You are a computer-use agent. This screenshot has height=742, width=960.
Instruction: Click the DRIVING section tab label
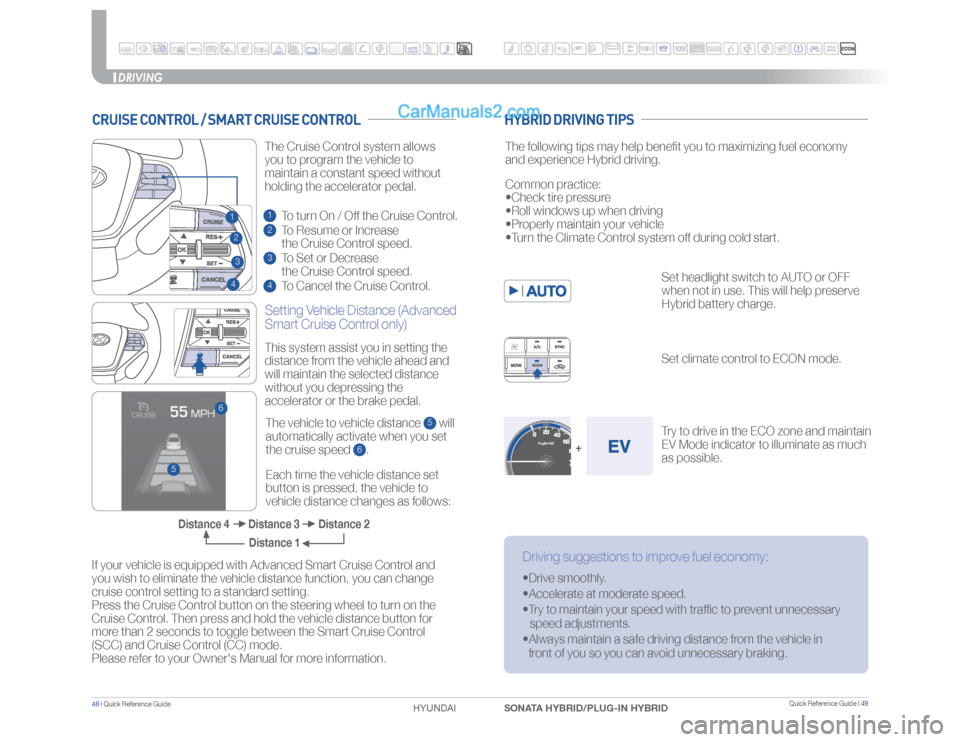(140, 77)
